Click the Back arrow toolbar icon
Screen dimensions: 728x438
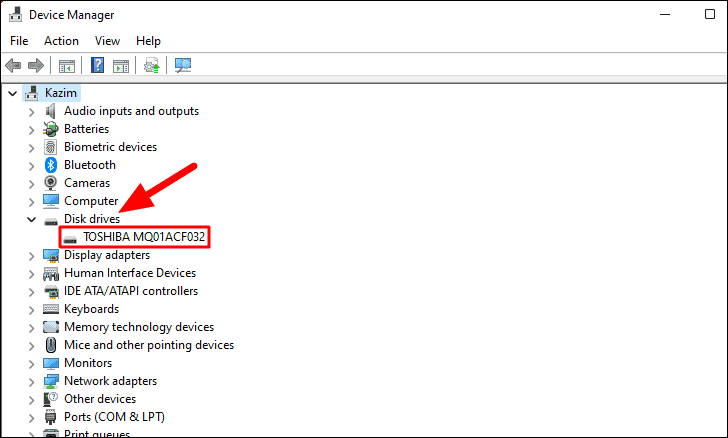click(x=13, y=65)
